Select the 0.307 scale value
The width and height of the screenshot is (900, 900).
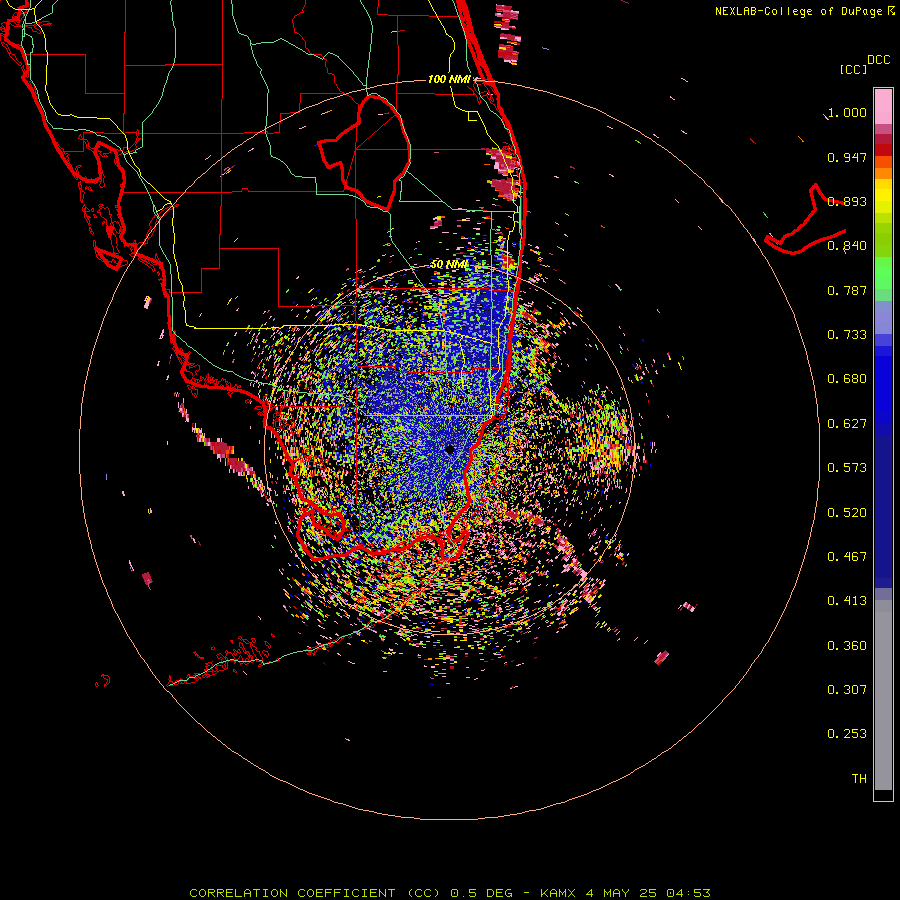tap(847, 690)
